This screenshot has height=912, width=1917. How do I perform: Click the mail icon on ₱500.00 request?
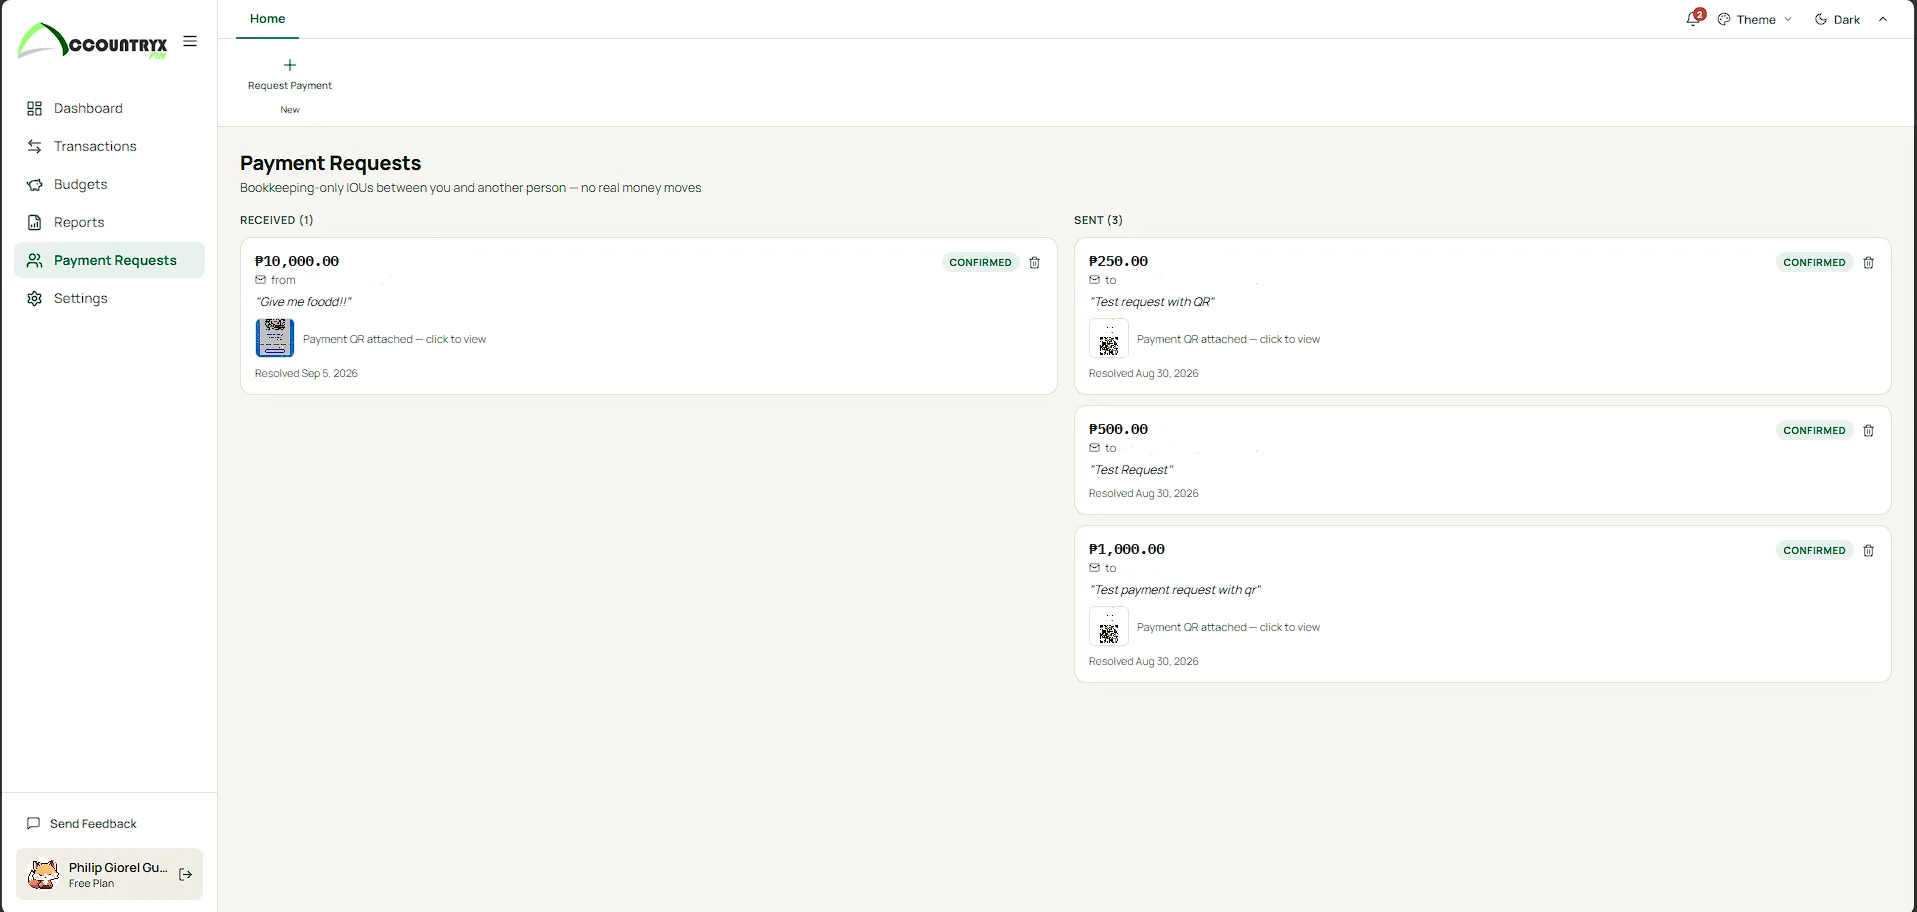1094,448
